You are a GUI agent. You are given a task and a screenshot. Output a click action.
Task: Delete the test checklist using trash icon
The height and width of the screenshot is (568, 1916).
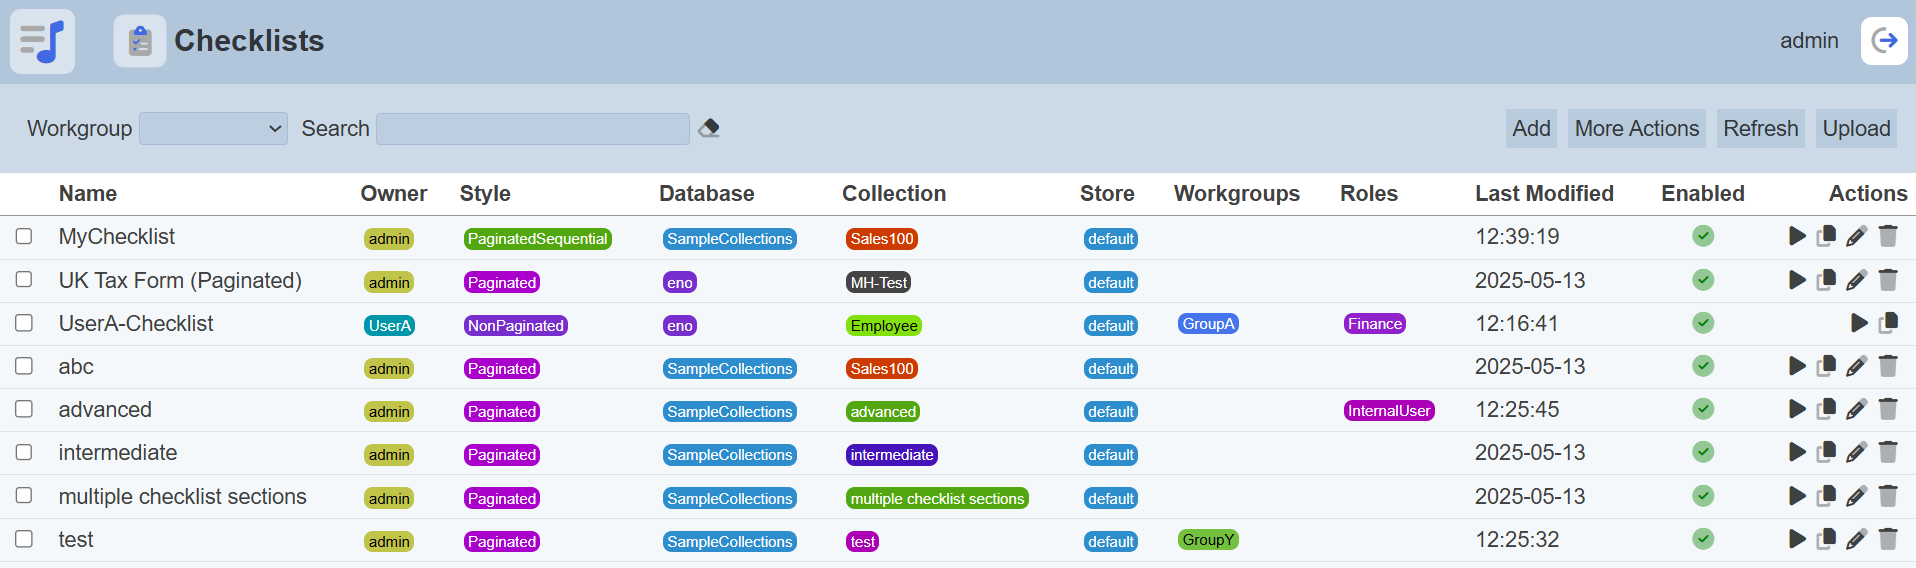[x=1888, y=540]
